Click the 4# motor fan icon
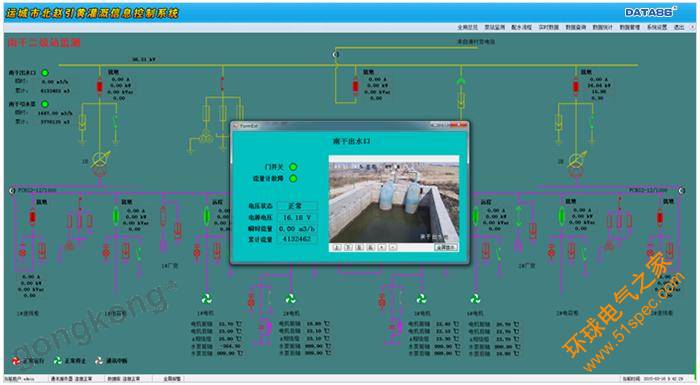 point(475,298)
